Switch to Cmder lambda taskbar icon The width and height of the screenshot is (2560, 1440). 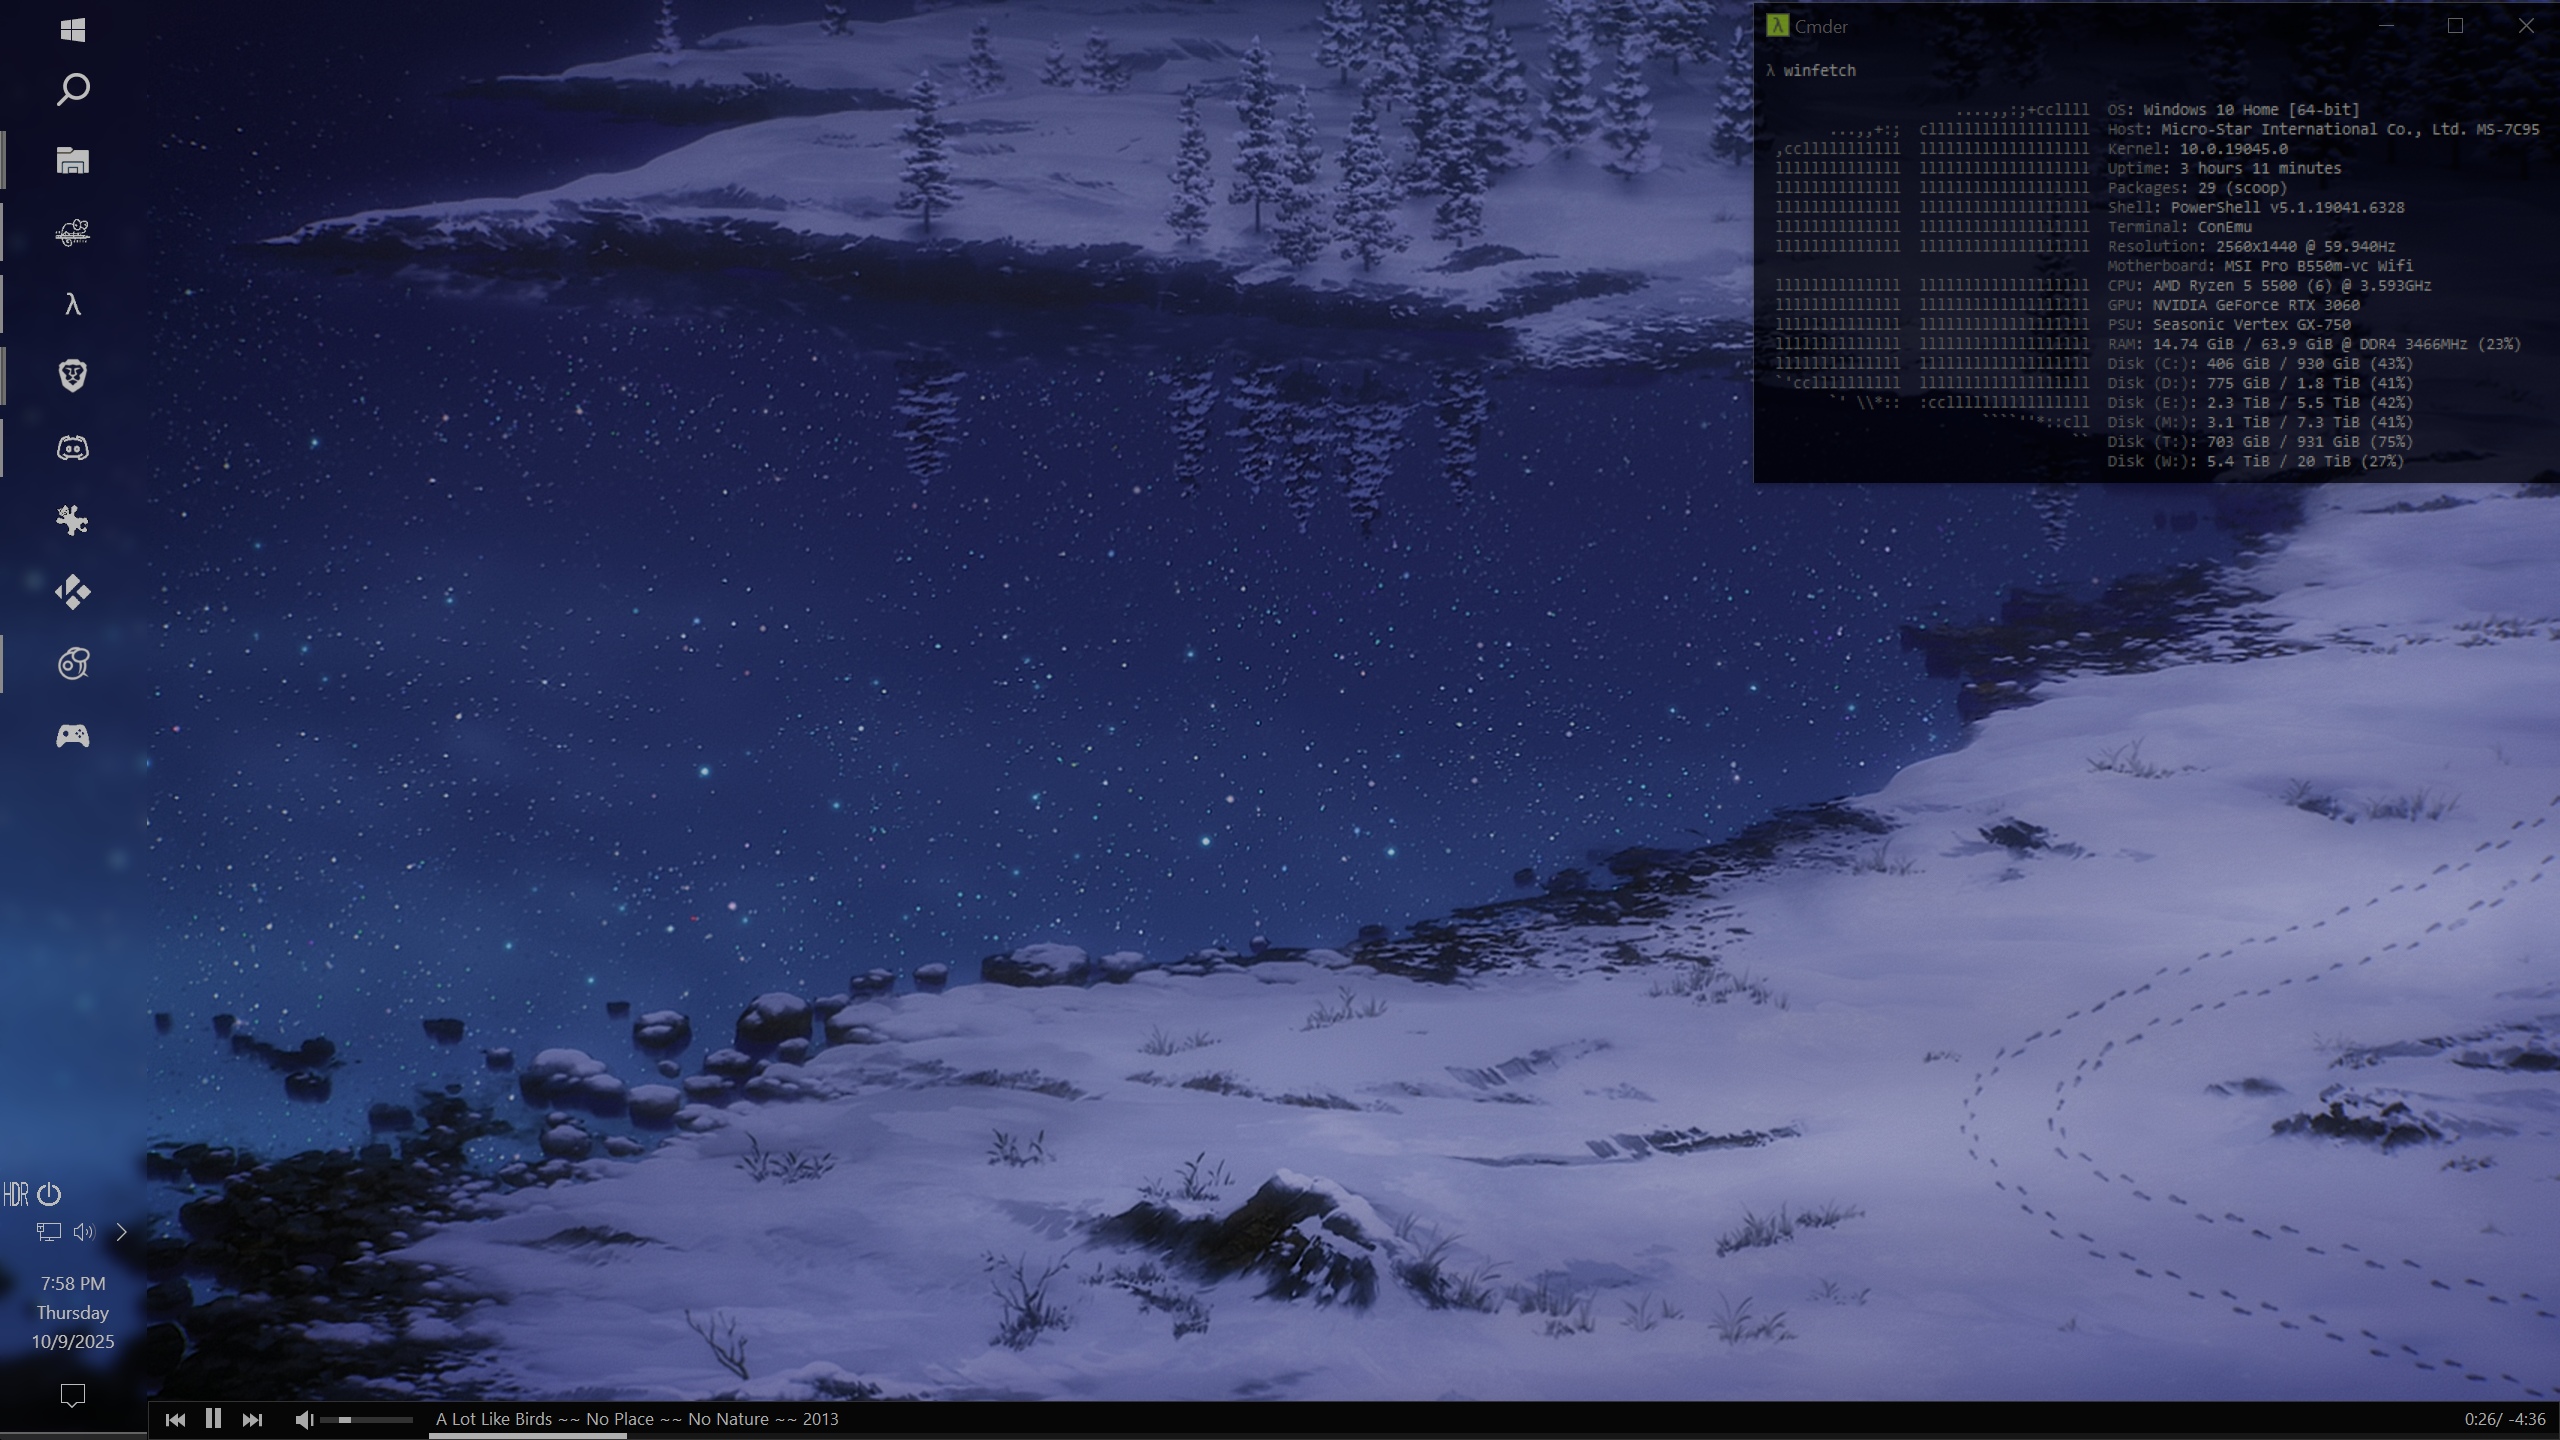(72, 304)
